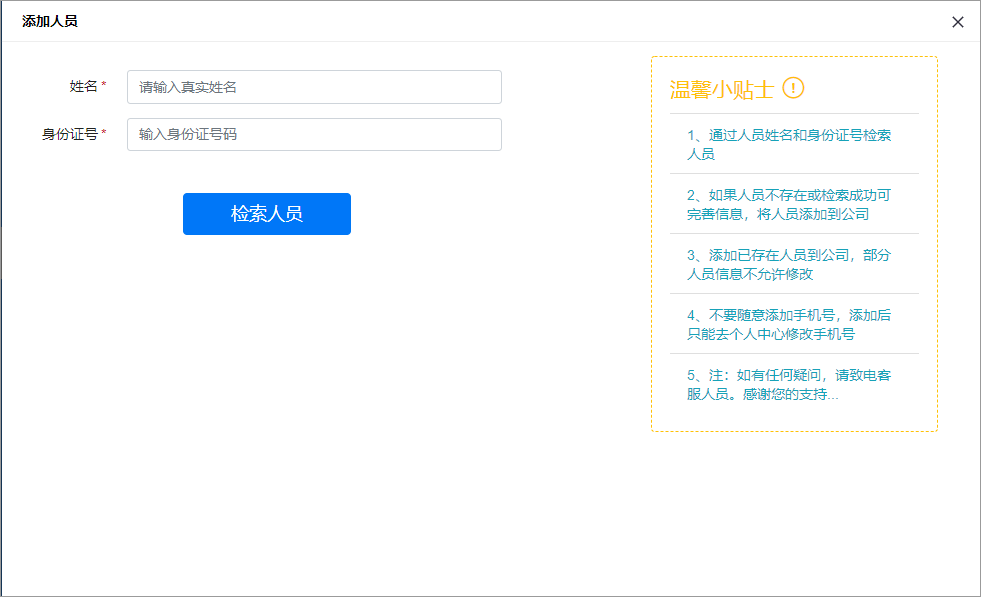The height and width of the screenshot is (597, 982).
Task: Click tip 5 about 如有任何疑问
Action: [789, 385]
